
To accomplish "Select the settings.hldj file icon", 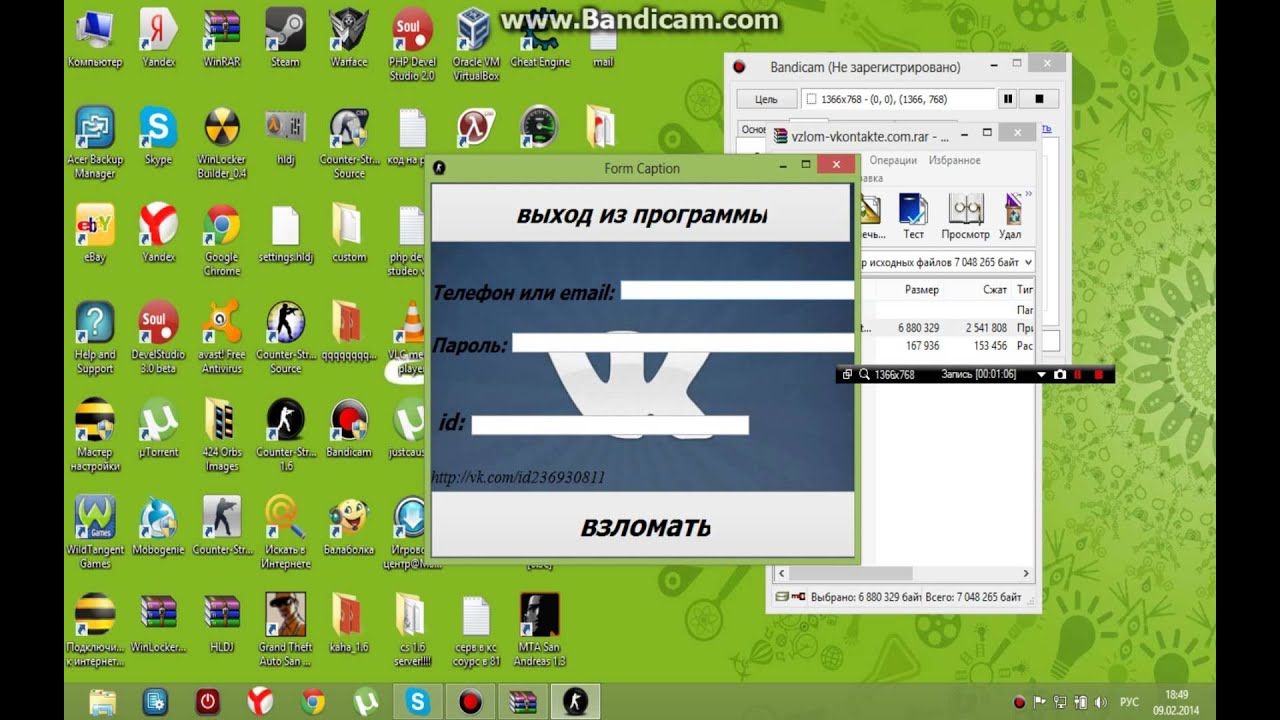I will tap(285, 233).
